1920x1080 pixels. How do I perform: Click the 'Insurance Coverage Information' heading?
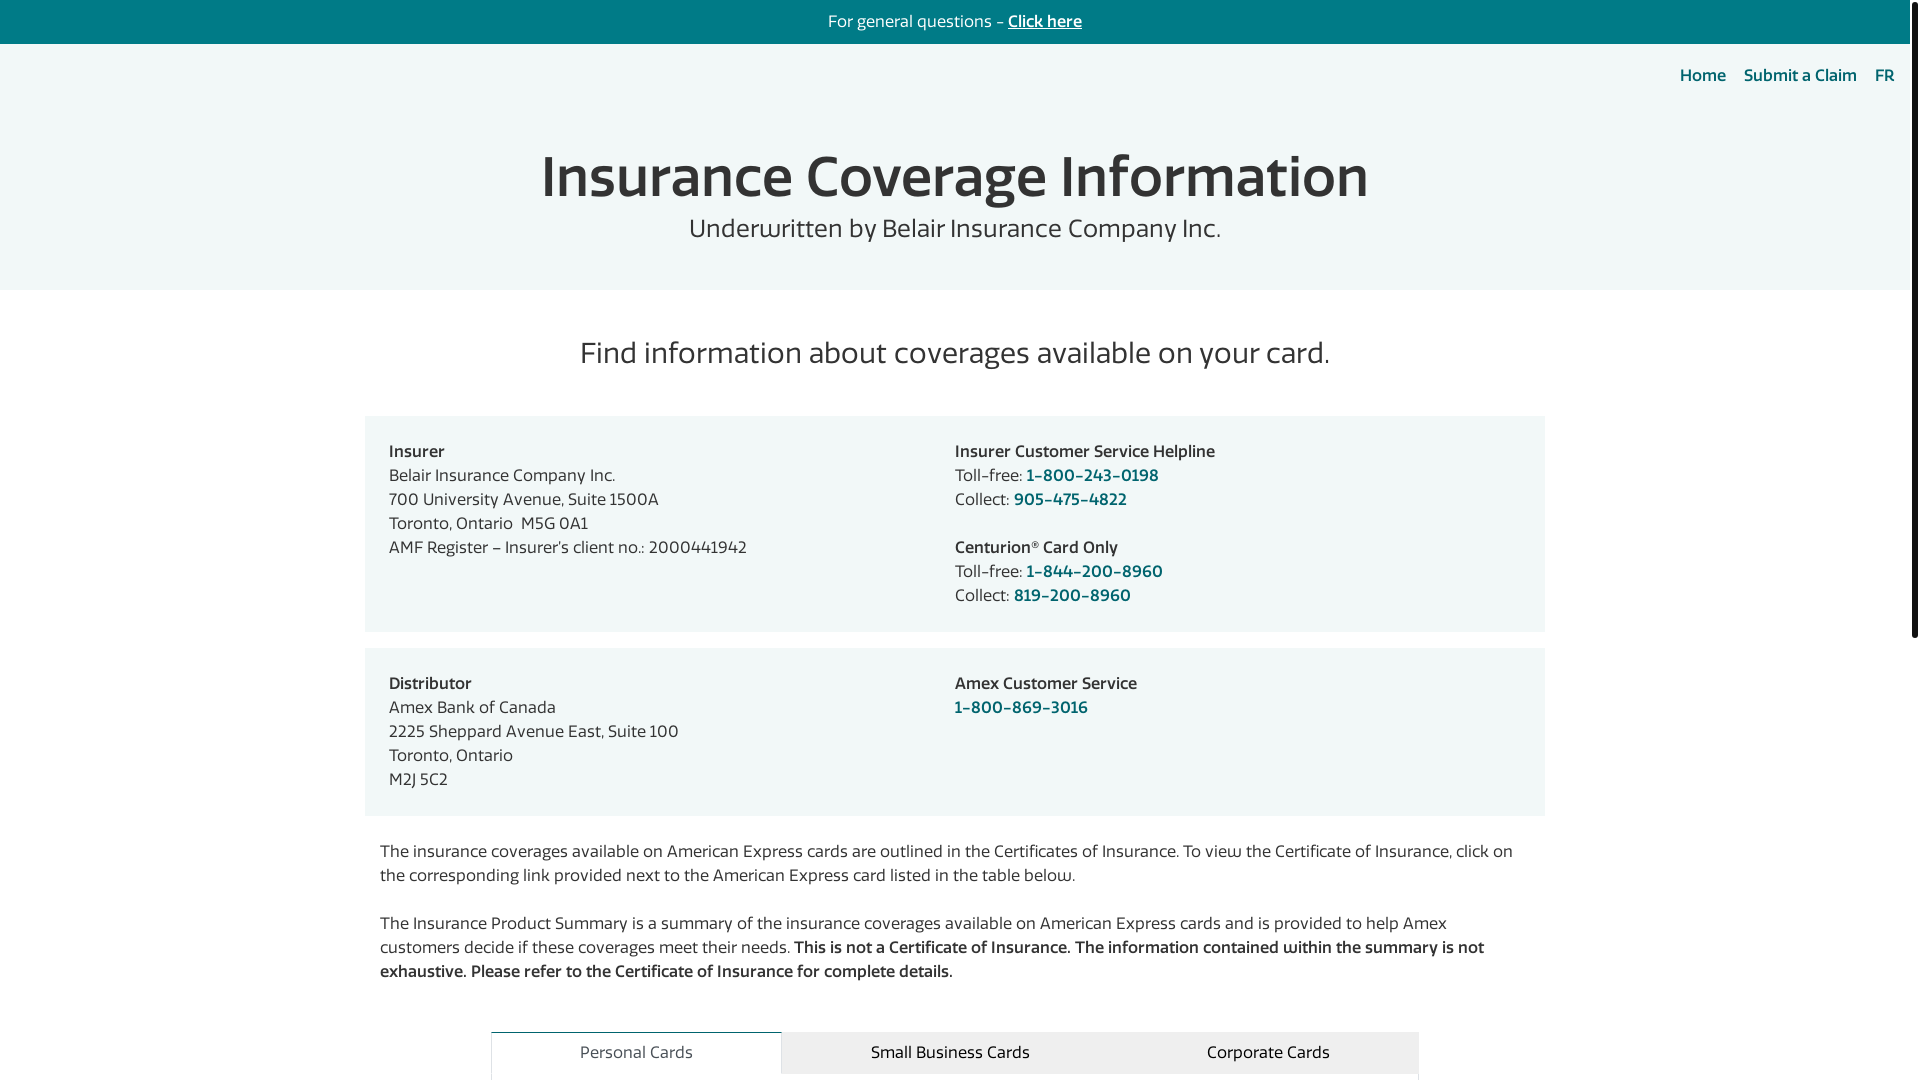[x=954, y=177]
